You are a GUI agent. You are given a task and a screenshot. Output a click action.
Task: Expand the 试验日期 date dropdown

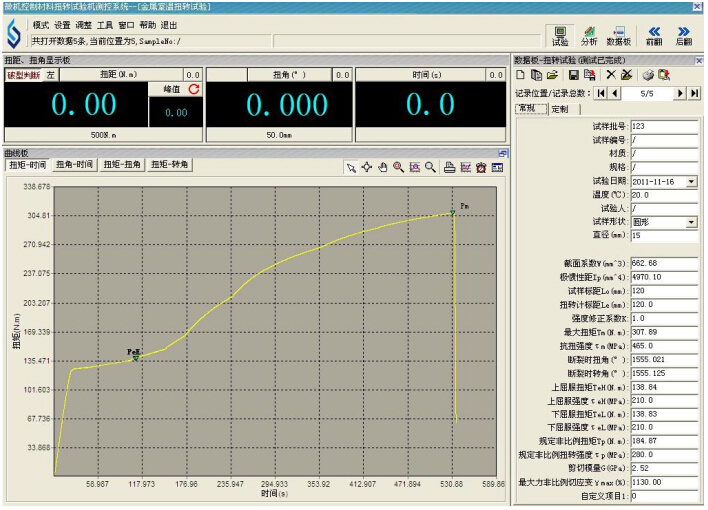coord(691,181)
